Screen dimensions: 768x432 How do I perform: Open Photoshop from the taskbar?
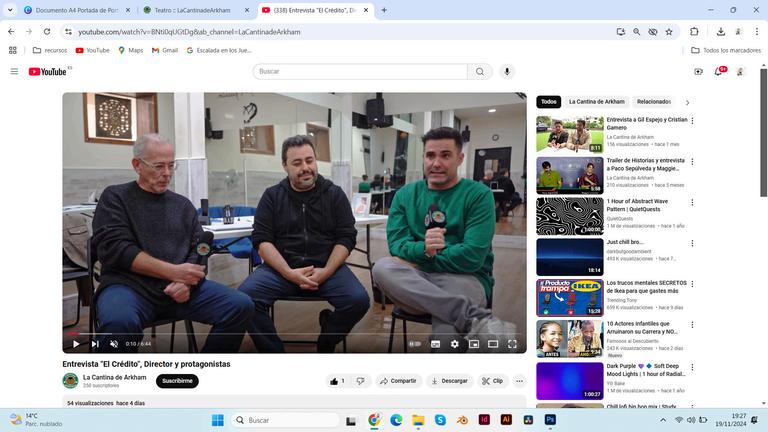tap(550, 420)
